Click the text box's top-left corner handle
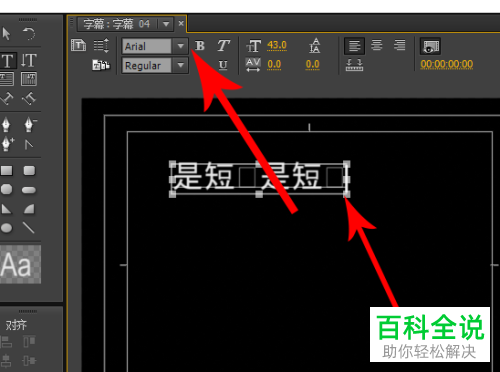Screen dimensions: 500x372 coord(172,164)
